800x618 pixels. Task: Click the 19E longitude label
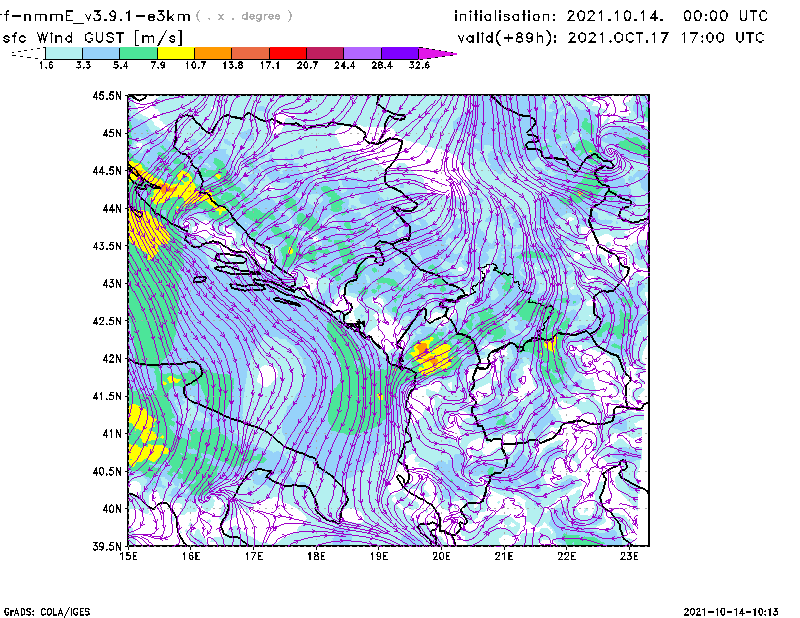379,556
